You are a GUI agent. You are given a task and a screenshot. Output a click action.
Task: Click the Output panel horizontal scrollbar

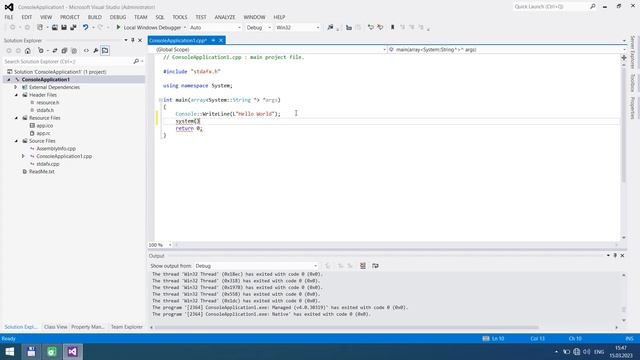tap(347, 327)
